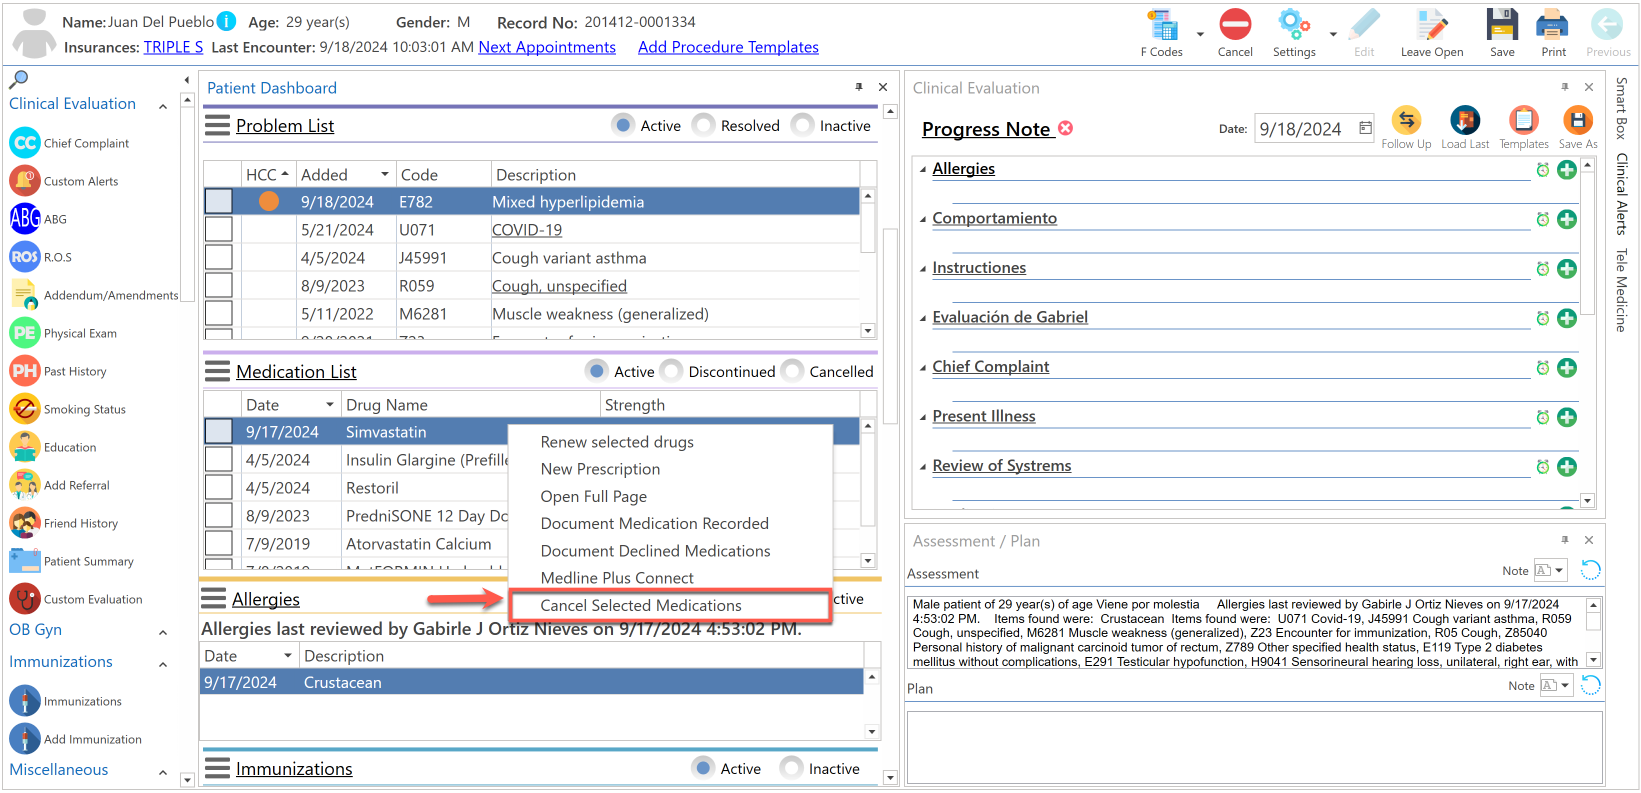Open Add Procedure Templates link
This screenshot has width=1641, height=793.
click(x=728, y=47)
